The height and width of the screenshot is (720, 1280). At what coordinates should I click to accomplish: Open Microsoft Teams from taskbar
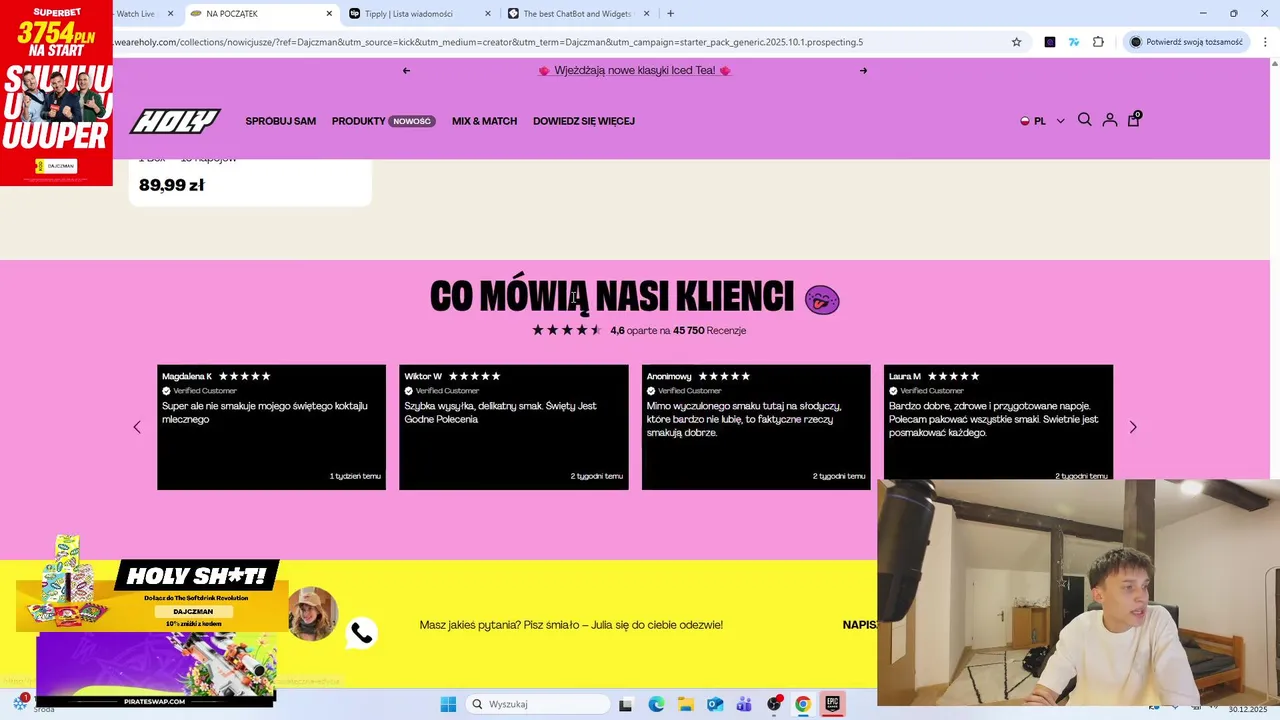point(744,704)
